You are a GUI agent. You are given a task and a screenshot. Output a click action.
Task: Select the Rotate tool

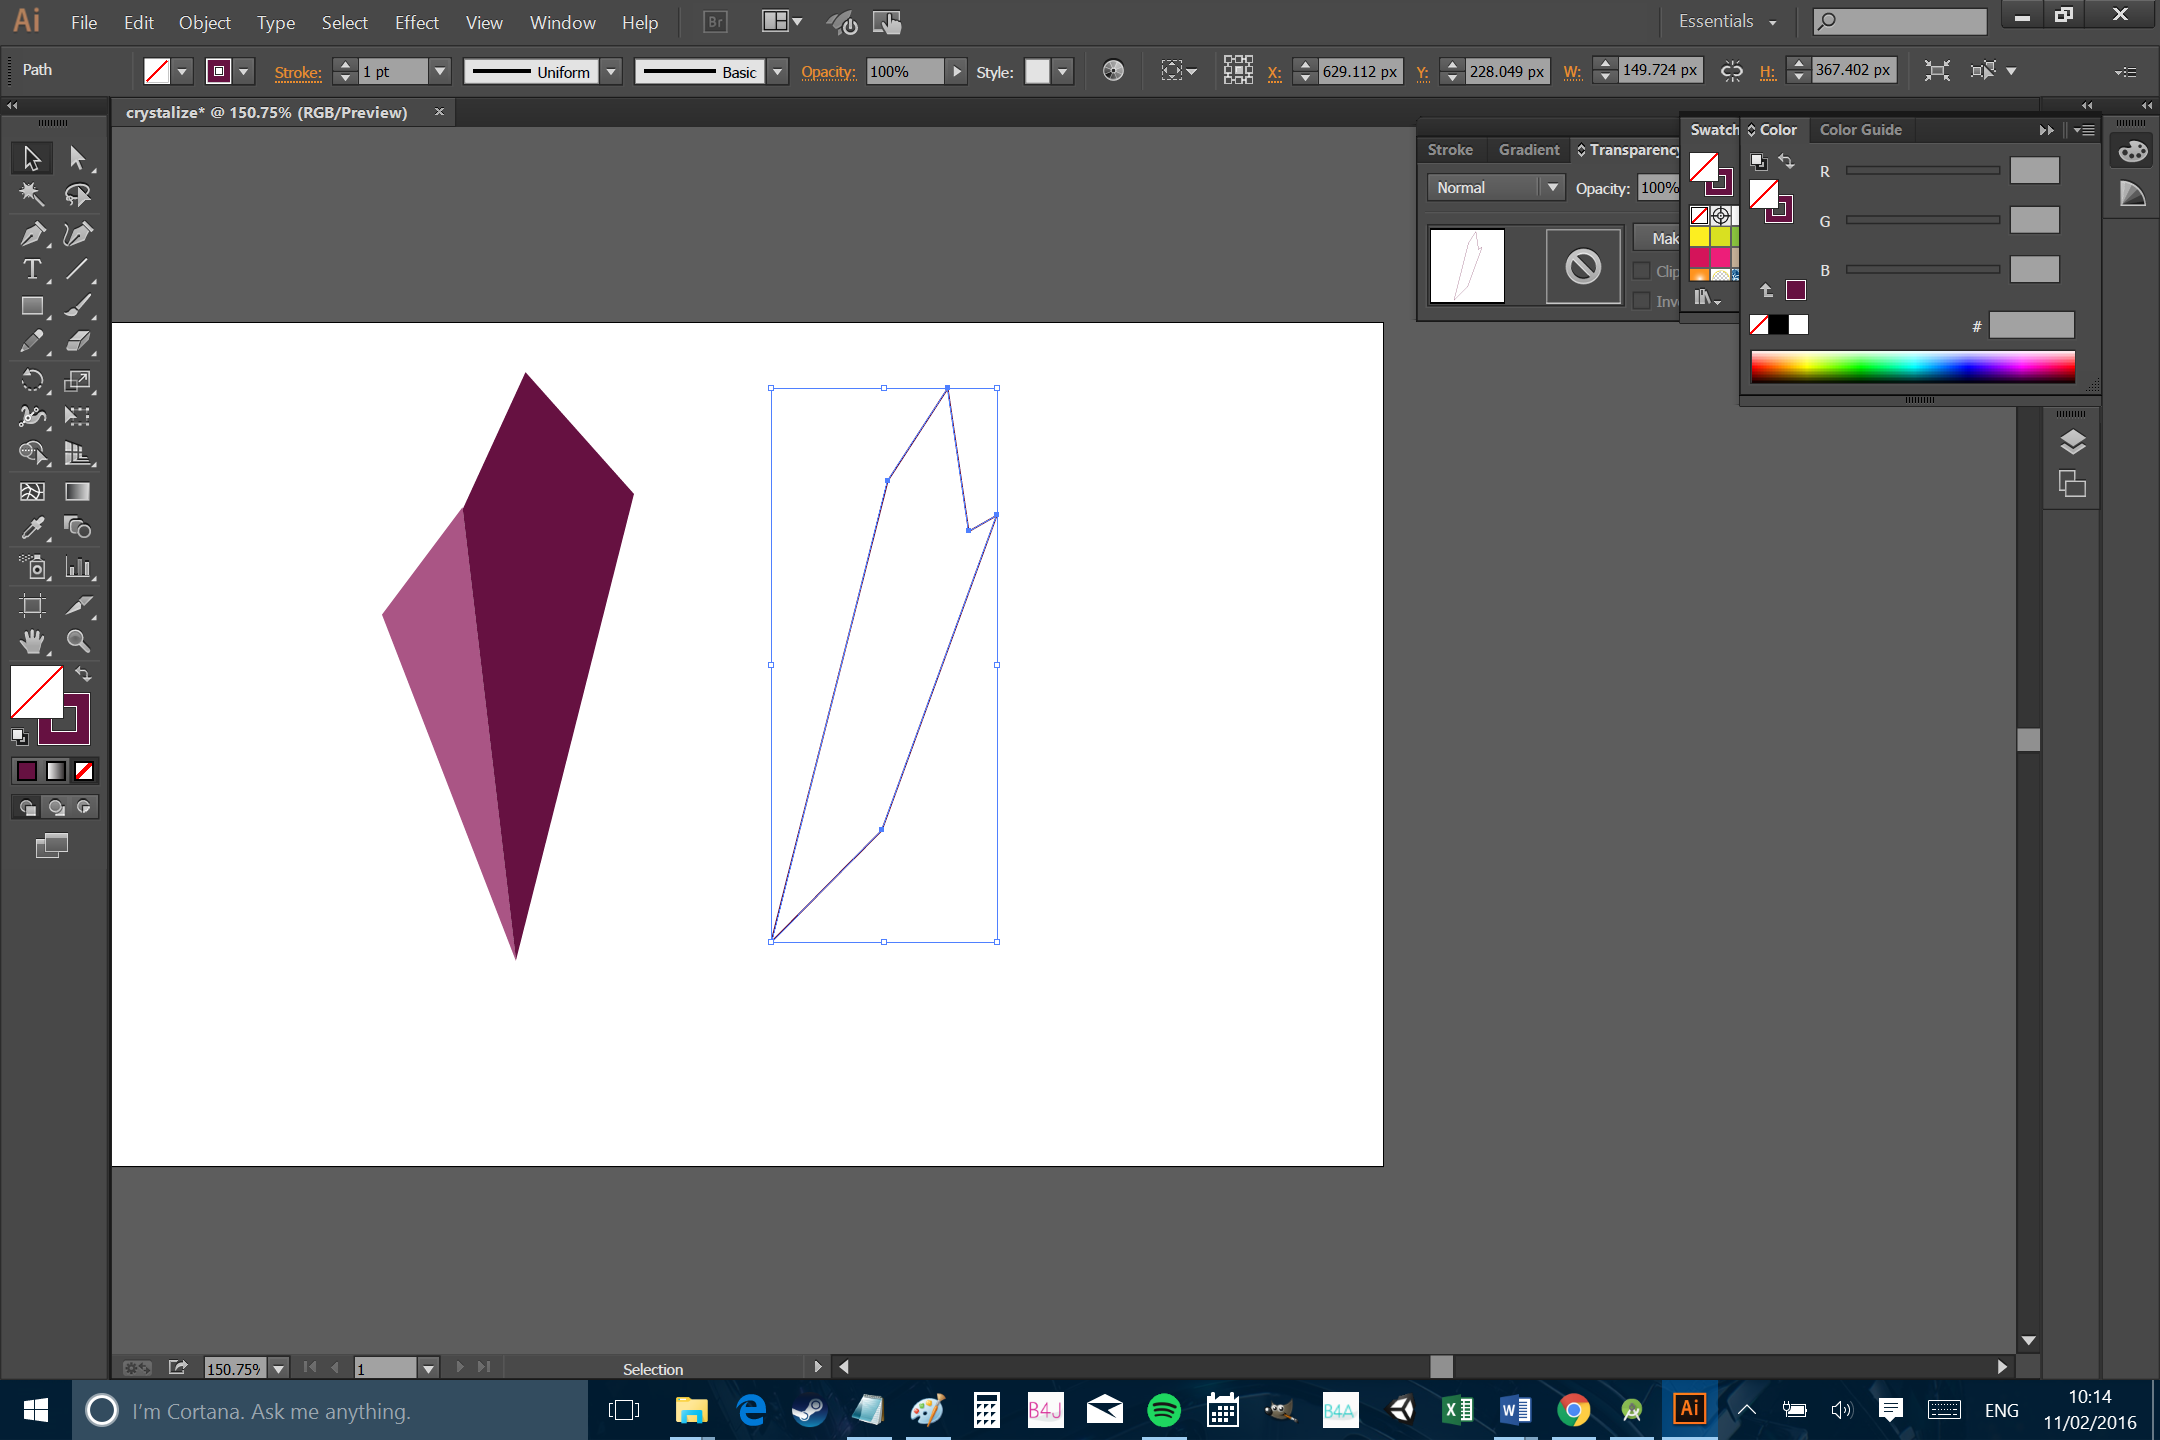(32, 381)
